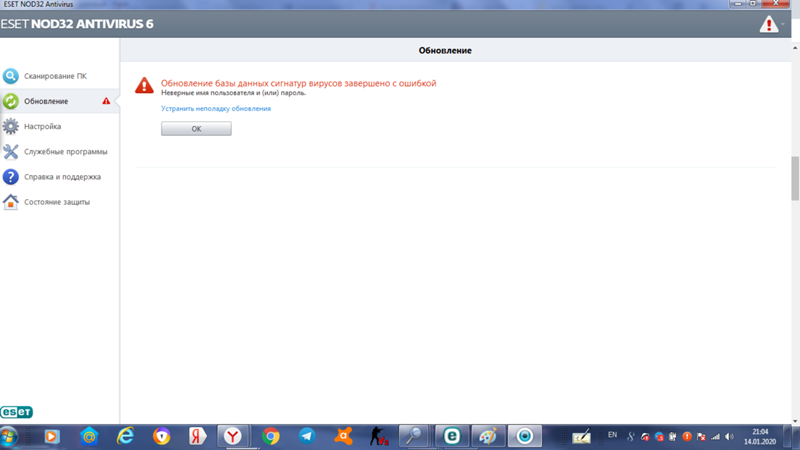
Task: Switch to Yandex Browser in the taskbar
Action: click(x=233, y=437)
